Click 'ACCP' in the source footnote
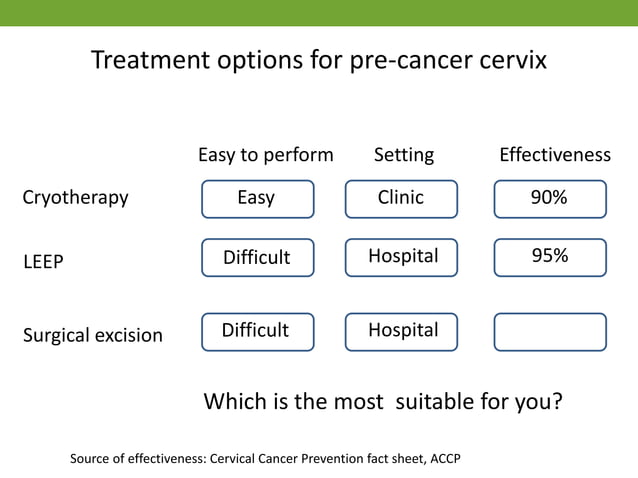638x478 pixels. tap(446, 458)
